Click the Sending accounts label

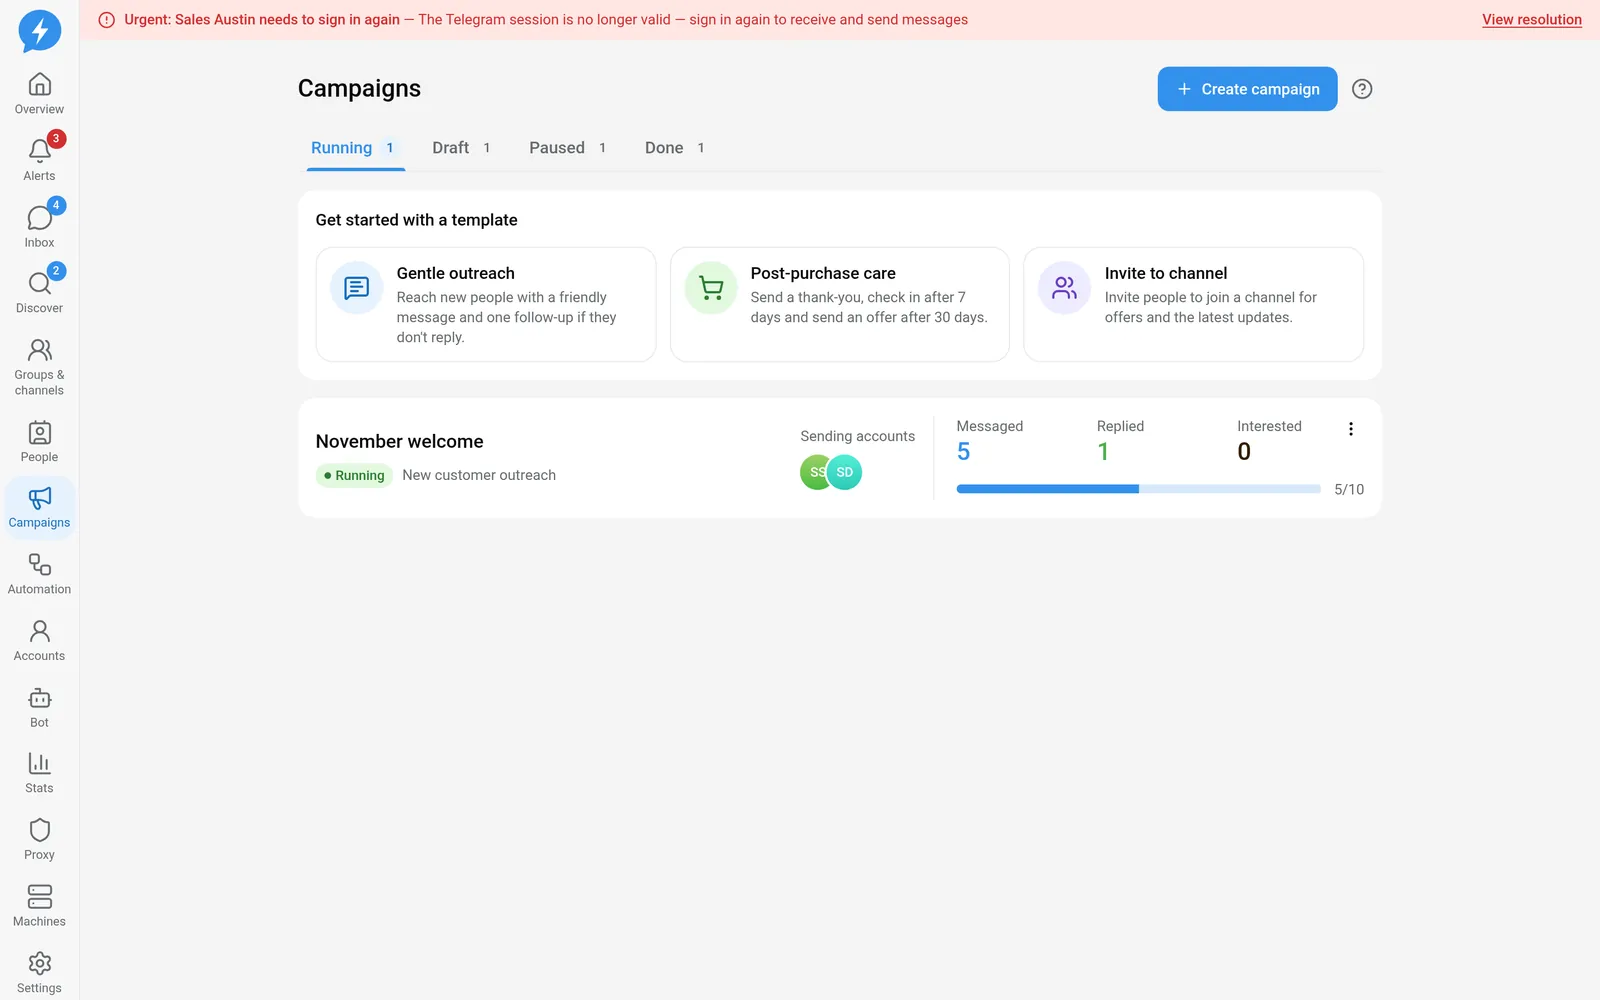[x=857, y=437]
